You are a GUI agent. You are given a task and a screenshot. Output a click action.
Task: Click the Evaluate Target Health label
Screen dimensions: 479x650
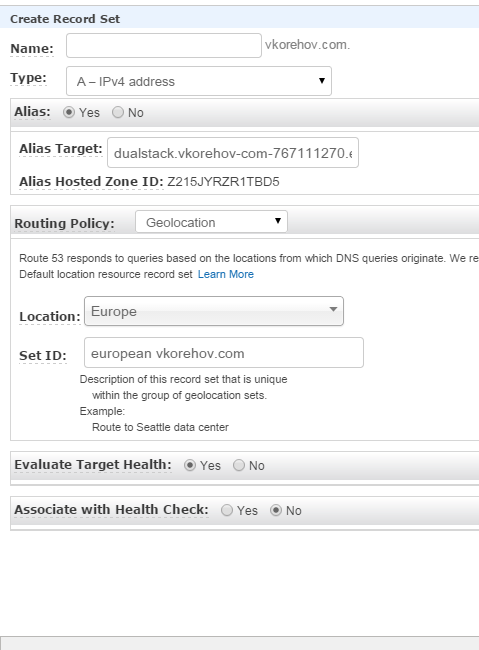coord(93,465)
